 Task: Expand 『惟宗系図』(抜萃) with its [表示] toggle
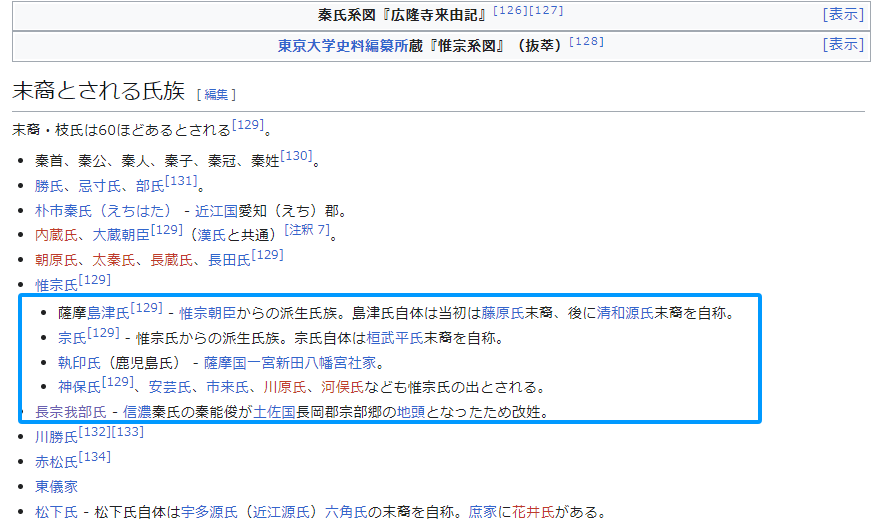coord(843,44)
